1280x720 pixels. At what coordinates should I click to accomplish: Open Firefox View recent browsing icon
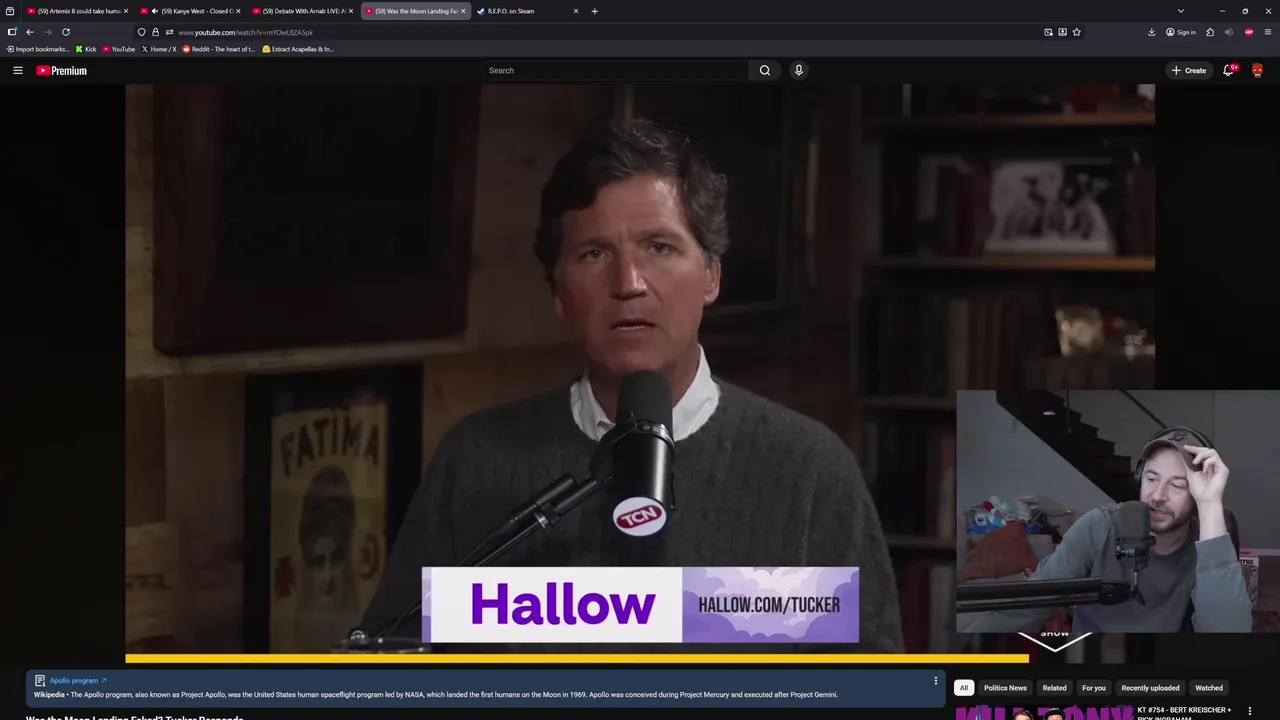coord(10,11)
